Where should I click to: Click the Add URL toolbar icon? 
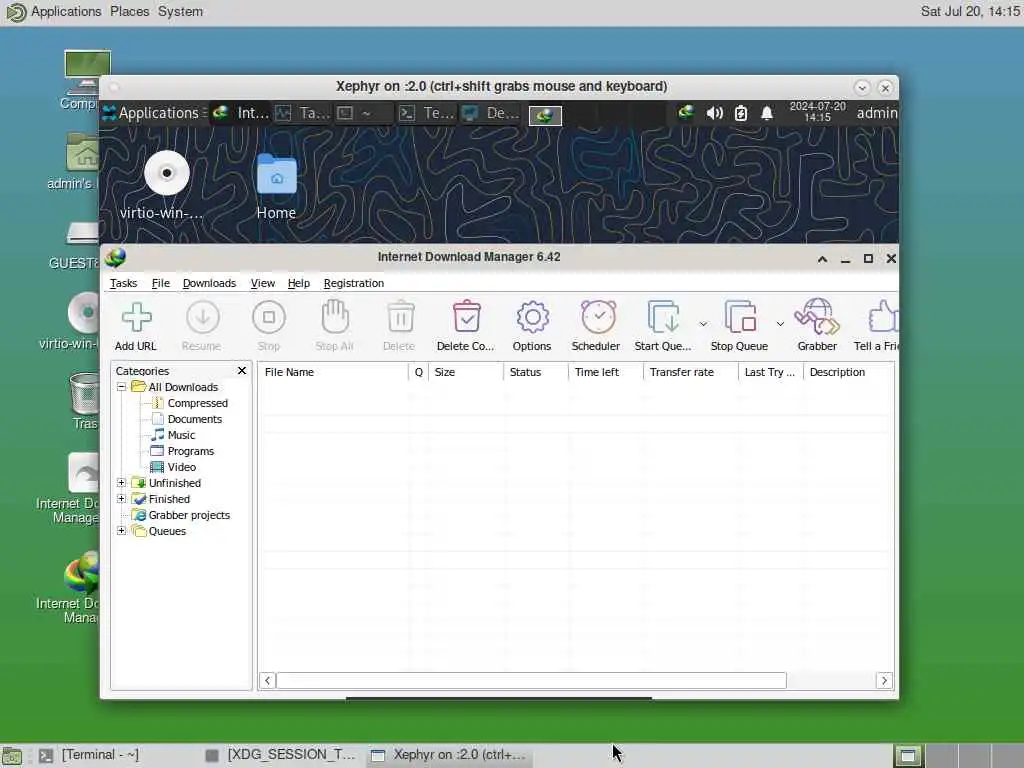(x=136, y=317)
